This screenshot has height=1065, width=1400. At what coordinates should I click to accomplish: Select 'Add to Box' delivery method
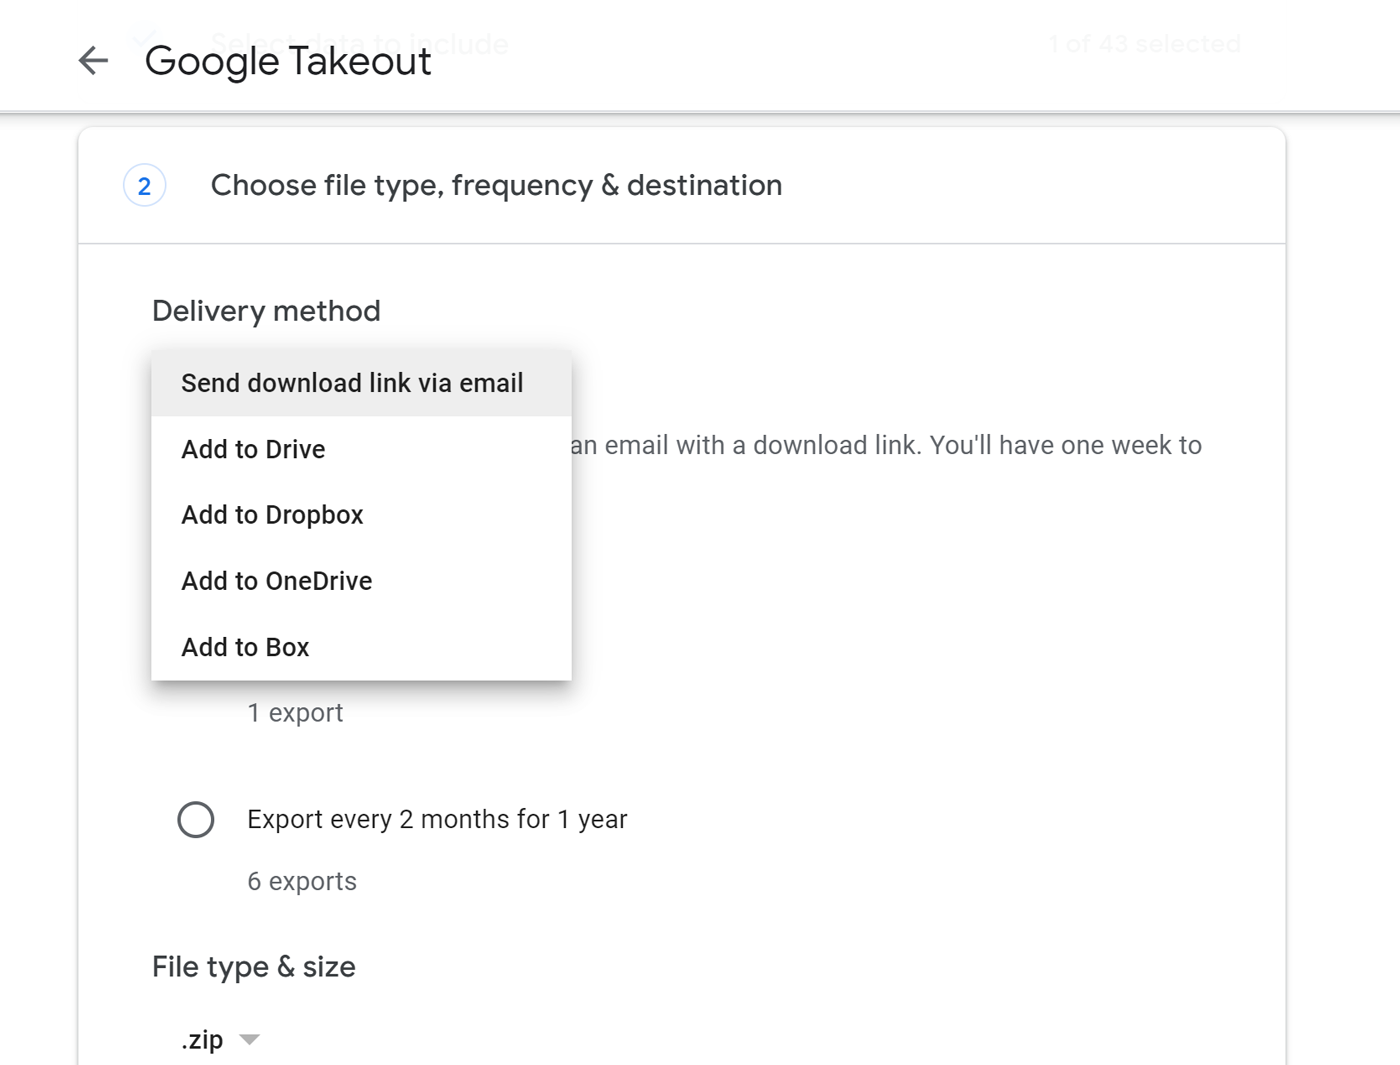coord(245,647)
